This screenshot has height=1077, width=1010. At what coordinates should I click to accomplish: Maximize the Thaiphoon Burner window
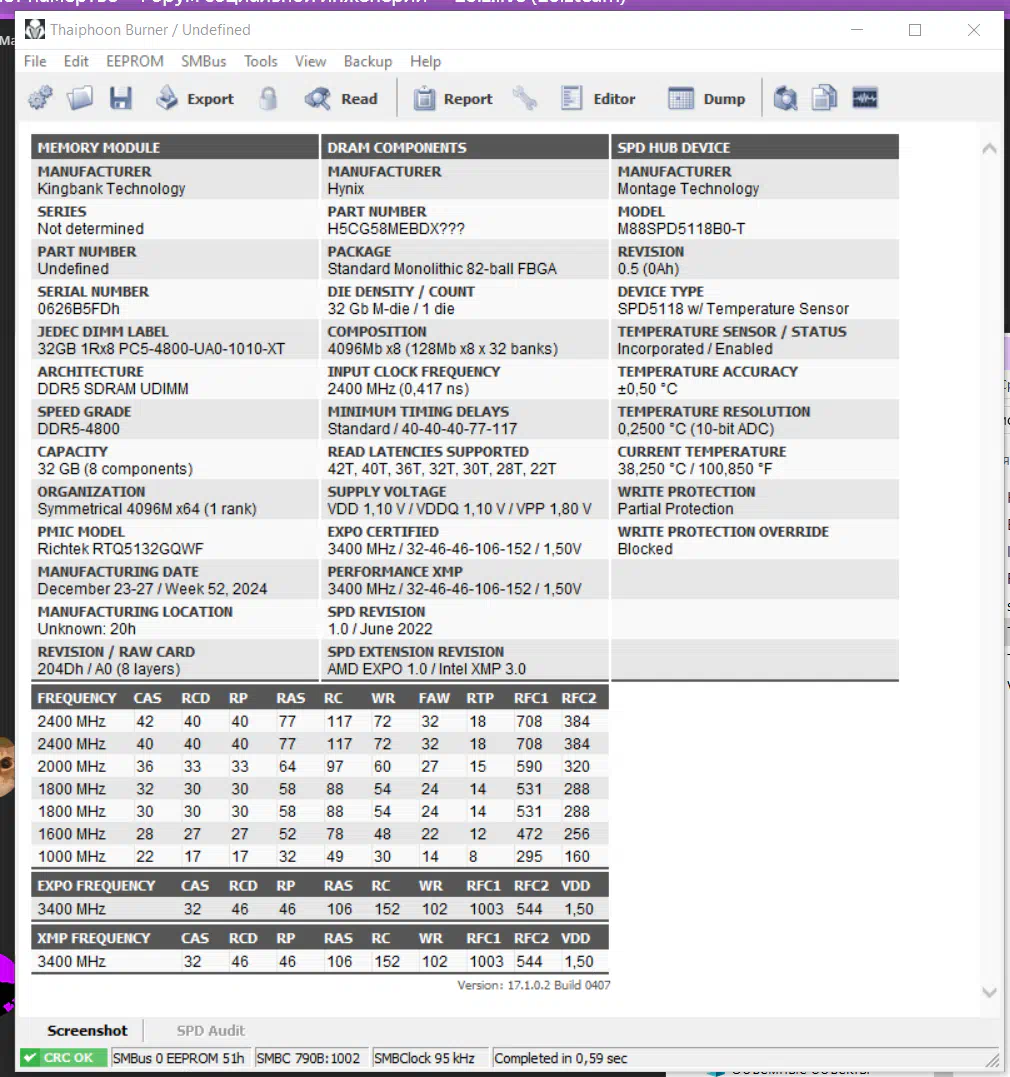[x=914, y=30]
